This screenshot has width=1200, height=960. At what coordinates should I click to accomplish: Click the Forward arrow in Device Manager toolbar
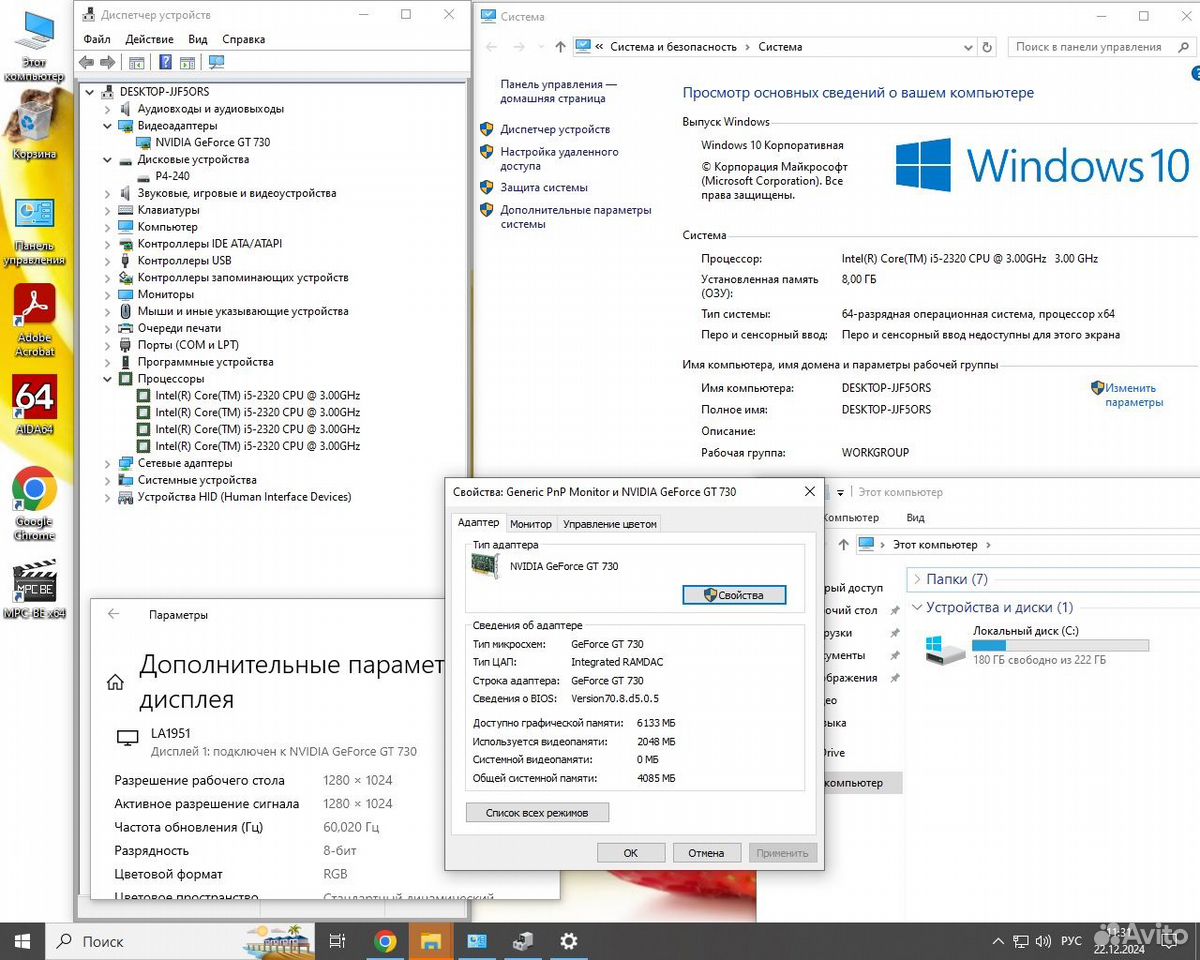(108, 62)
